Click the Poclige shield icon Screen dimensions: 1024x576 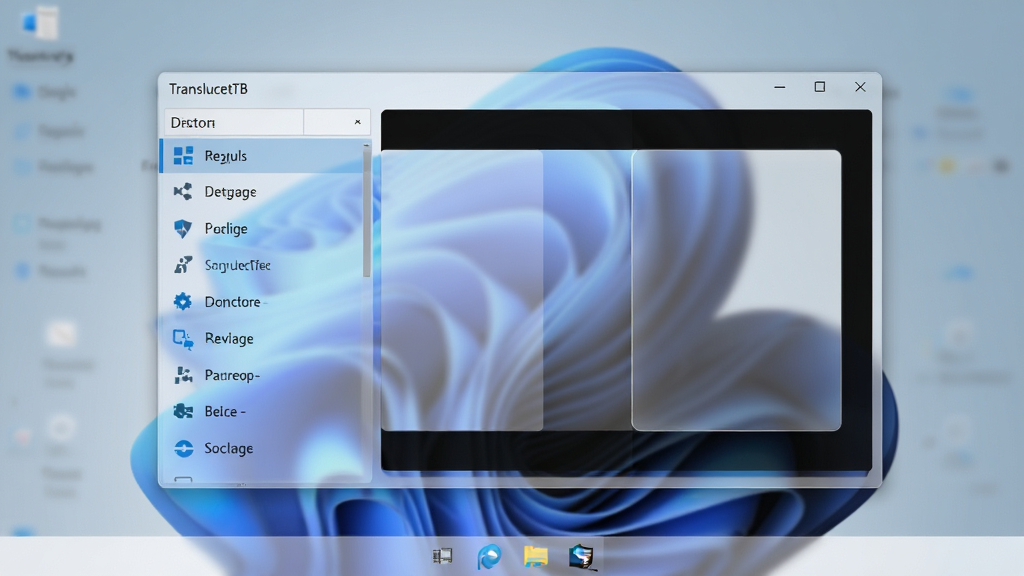pyautogui.click(x=183, y=228)
